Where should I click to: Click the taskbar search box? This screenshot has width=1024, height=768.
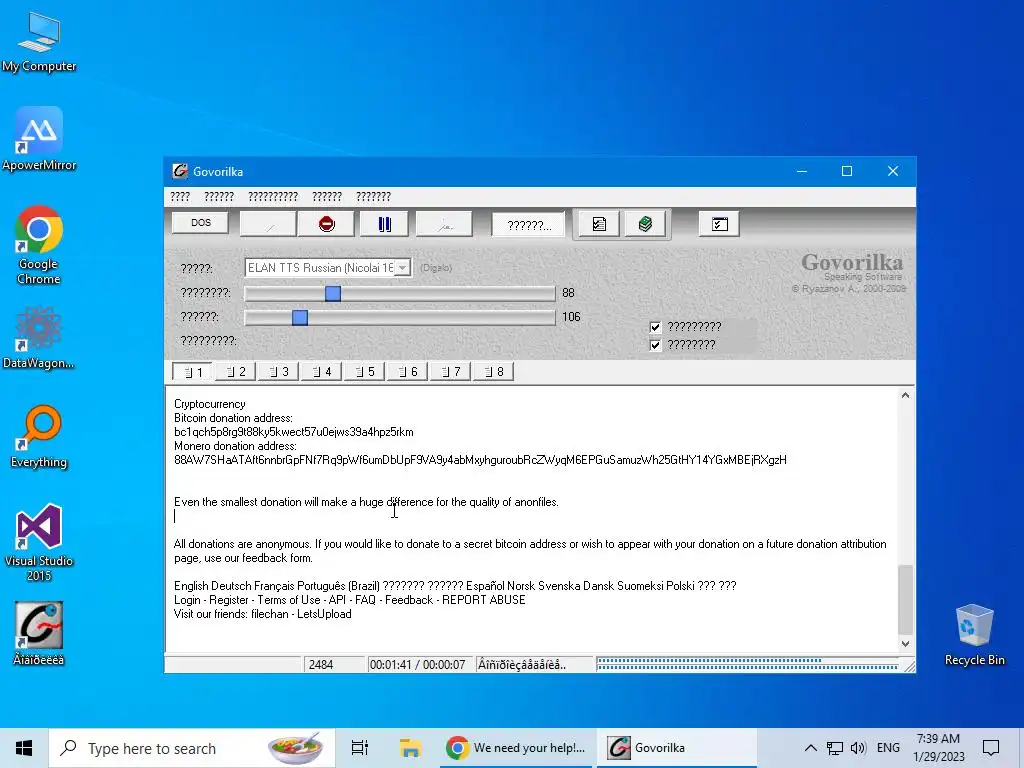[192, 748]
